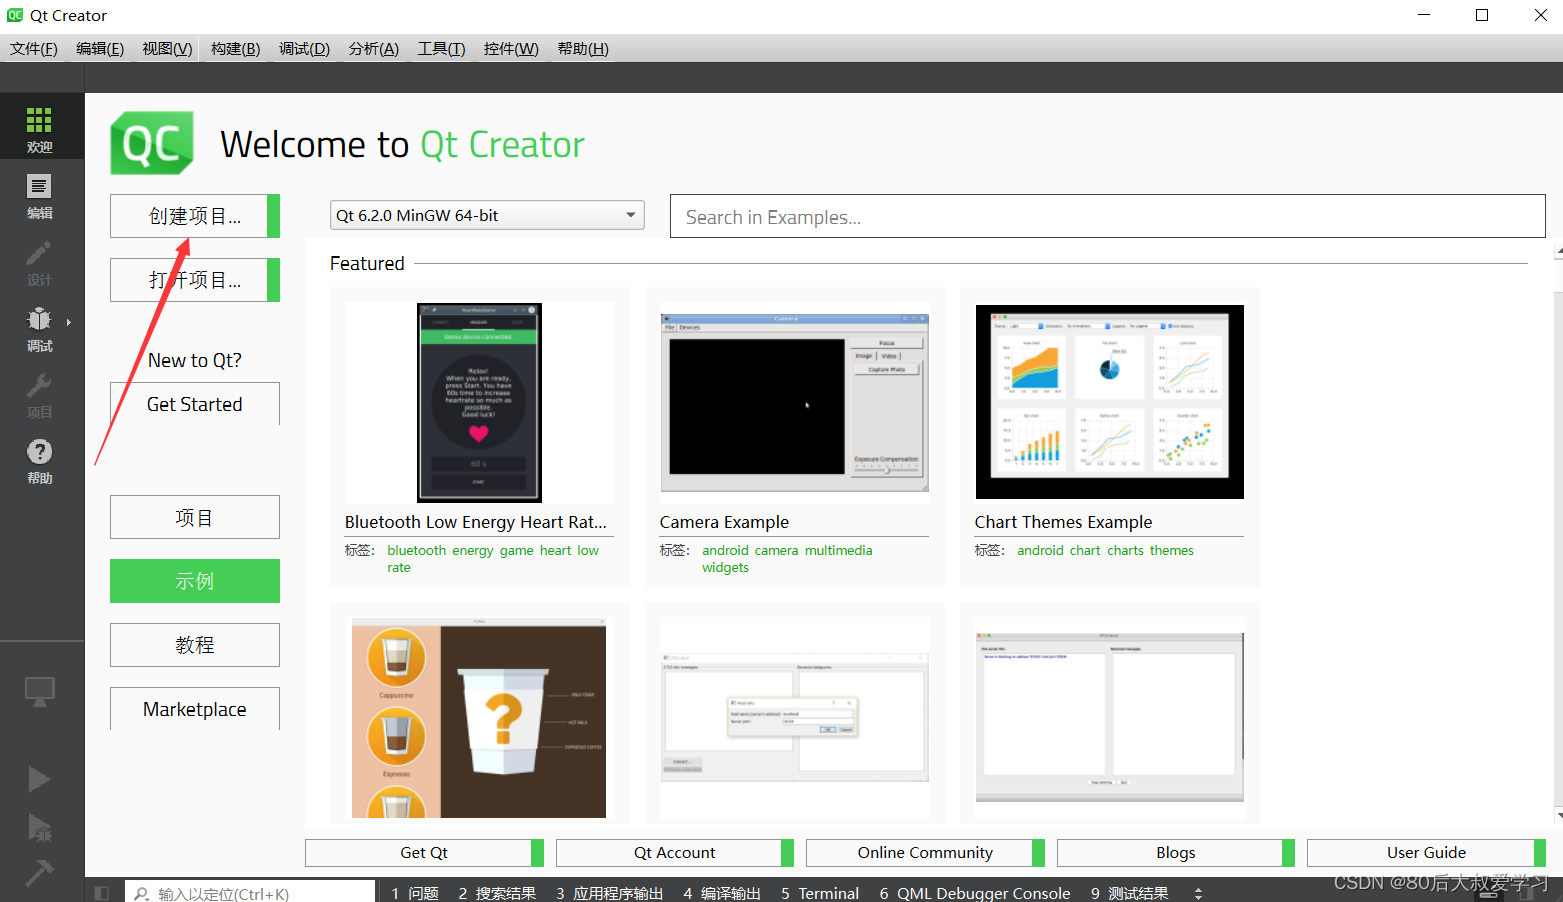
Task: Open the Chart Themes Example thumbnail
Action: (x=1109, y=402)
